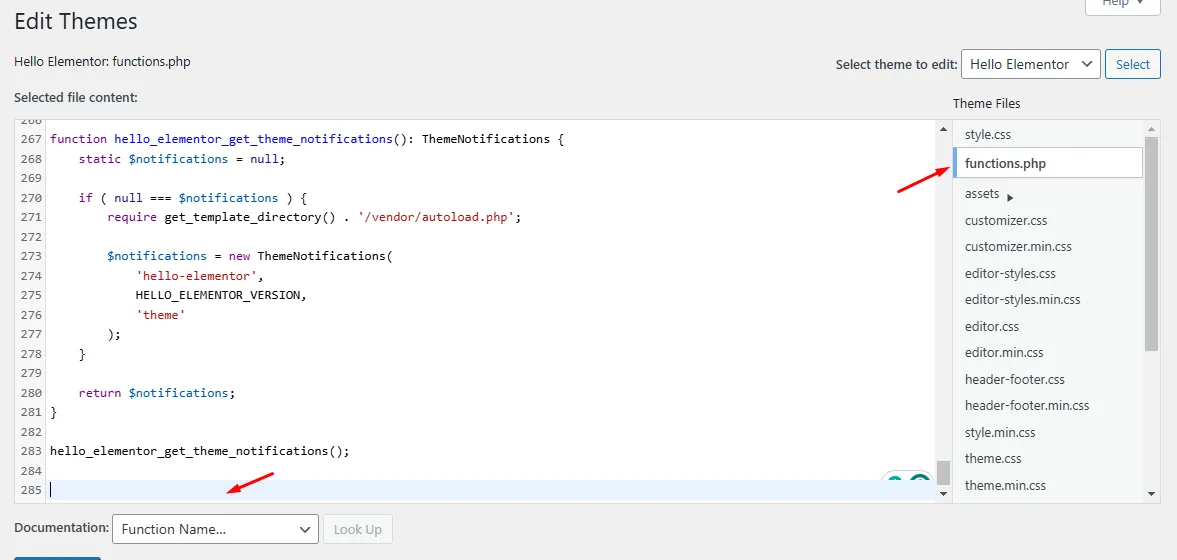Click Theme Files scroll down arrow

pyautogui.click(x=1151, y=494)
